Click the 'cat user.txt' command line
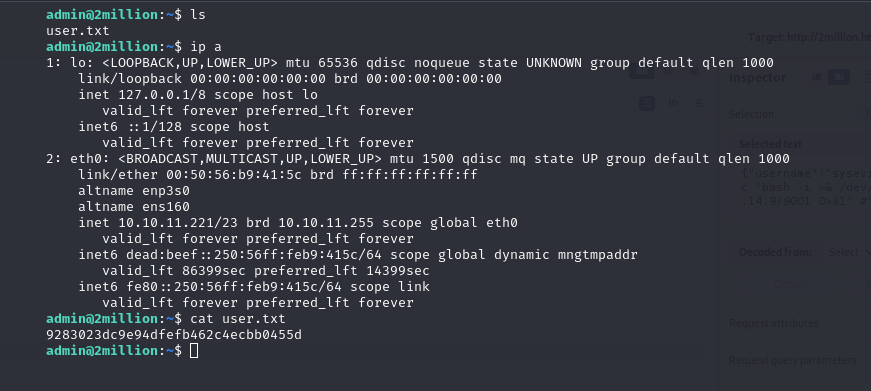Screen dimensions: 871x391 [238, 319]
